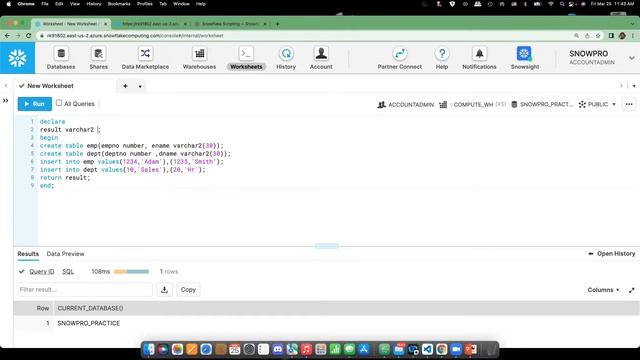Change the ACCOUNTADMIN role context
The image size is (640, 360).
pos(405,104)
